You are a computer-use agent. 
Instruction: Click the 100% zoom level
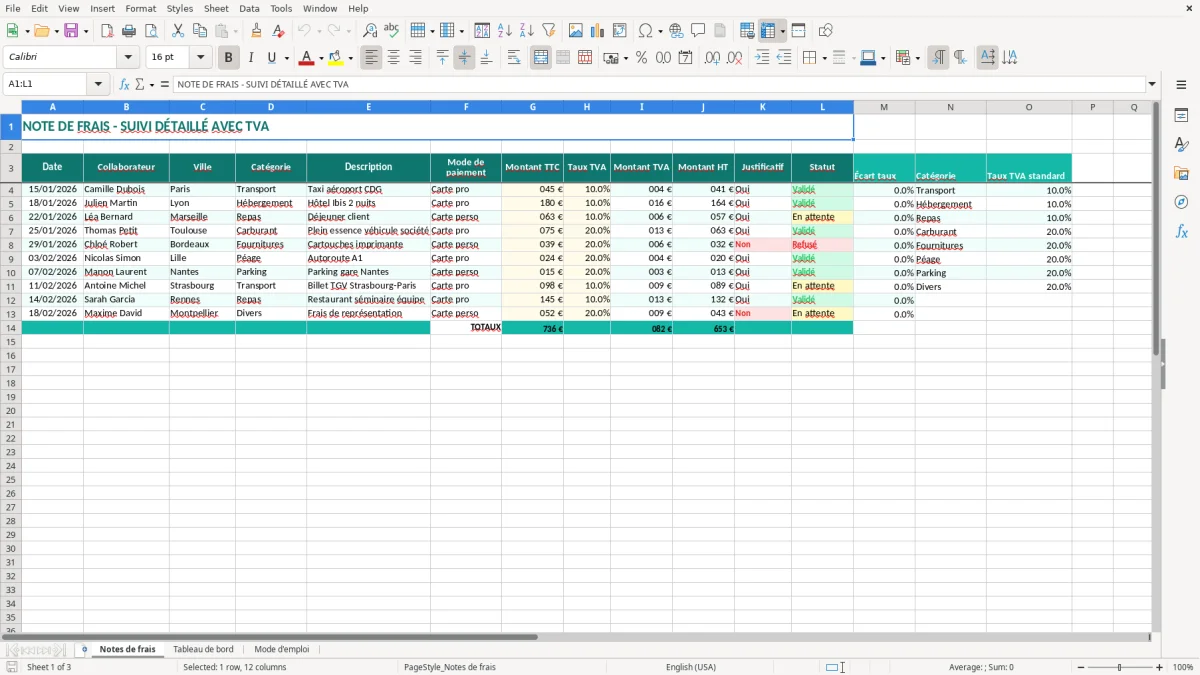1183,667
